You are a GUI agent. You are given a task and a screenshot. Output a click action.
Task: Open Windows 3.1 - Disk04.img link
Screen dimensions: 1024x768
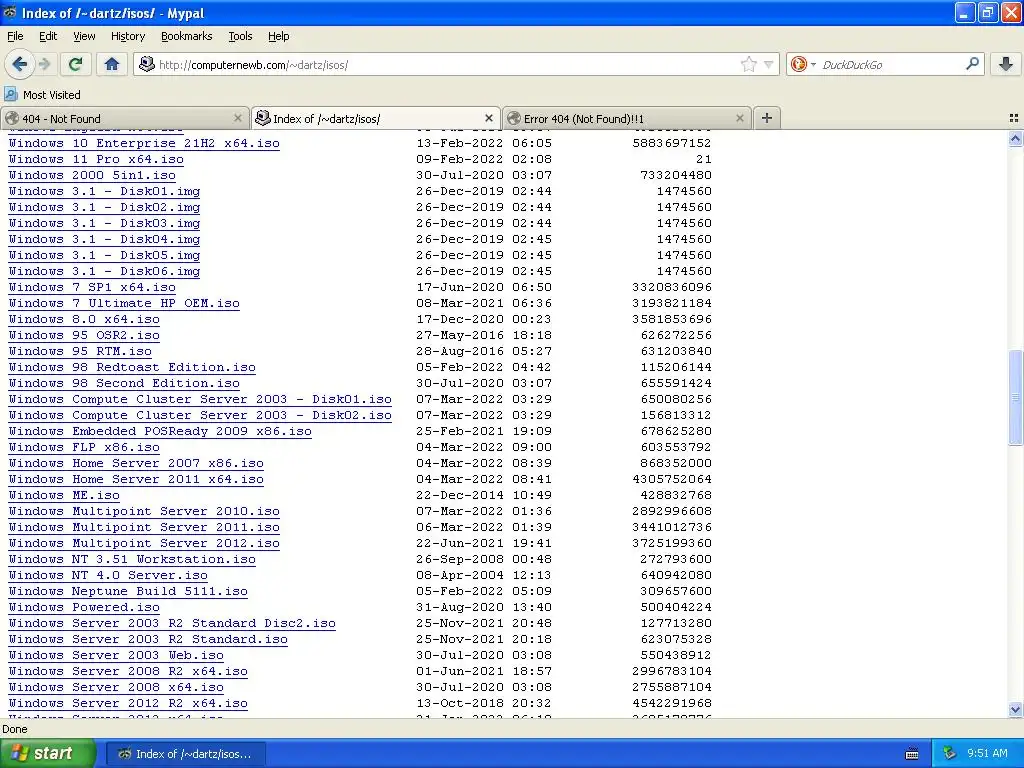(x=104, y=240)
